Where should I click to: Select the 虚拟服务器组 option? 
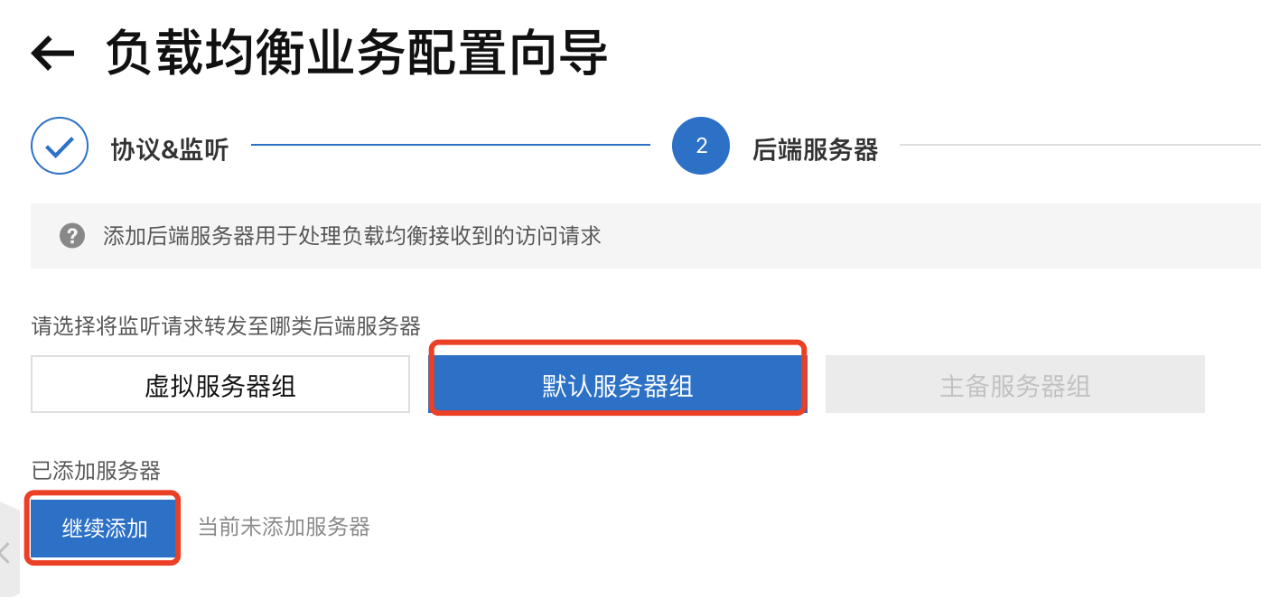point(220,384)
